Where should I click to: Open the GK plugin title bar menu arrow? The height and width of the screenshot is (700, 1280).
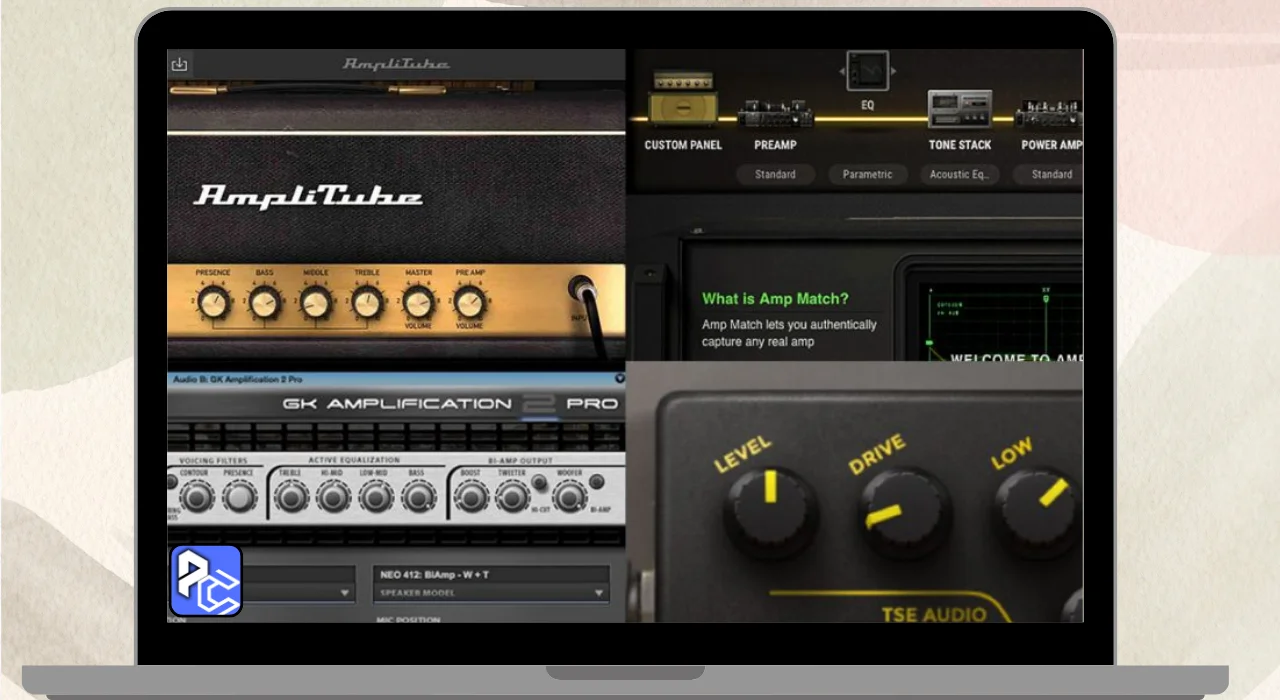click(620, 379)
